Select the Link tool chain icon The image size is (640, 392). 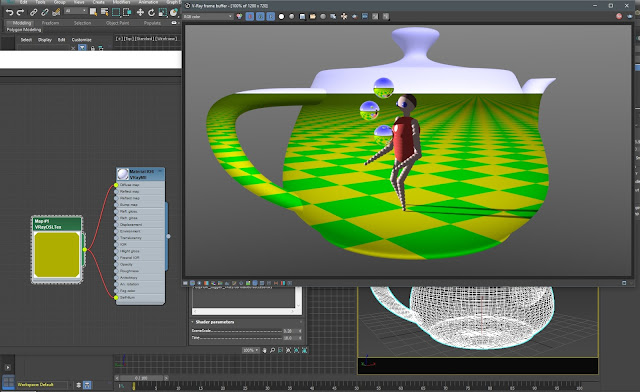(x=33, y=12)
